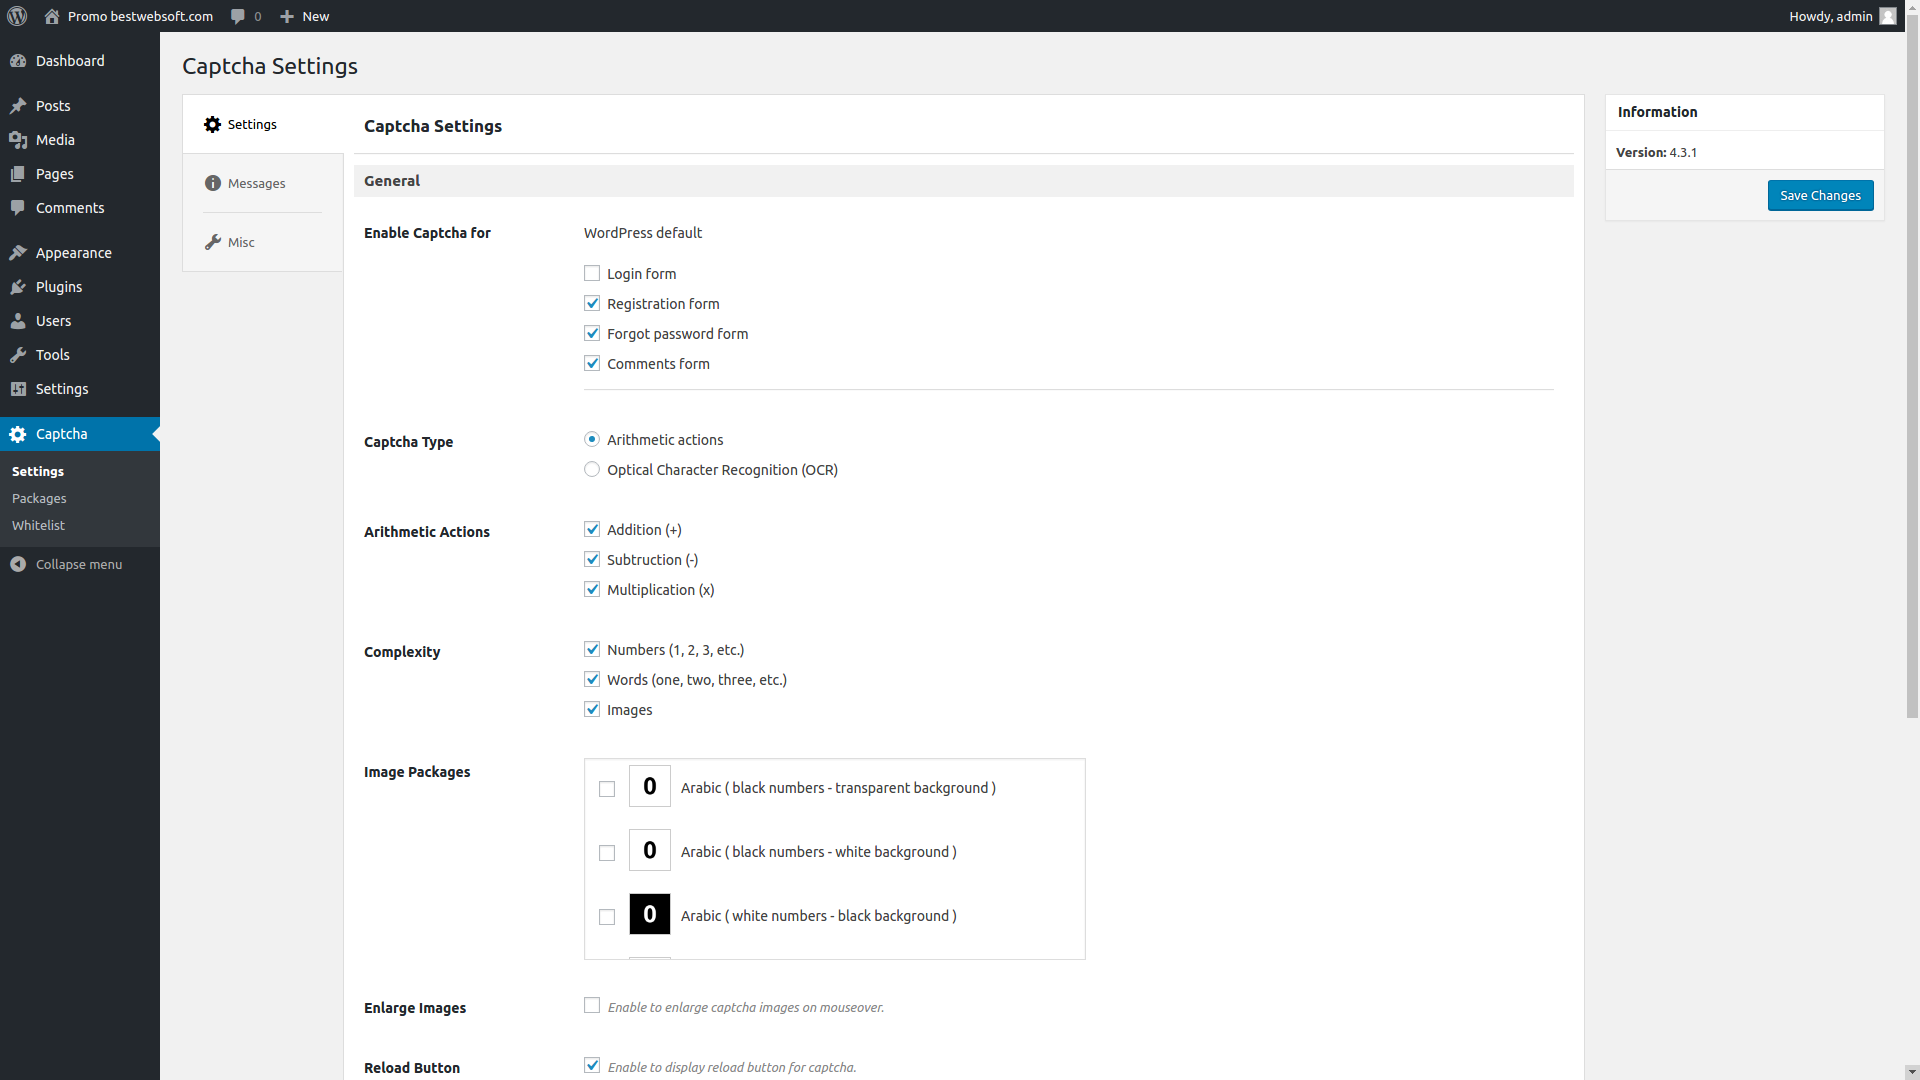Click the Save Changes button
This screenshot has height=1080, width=1920.
1820,195
